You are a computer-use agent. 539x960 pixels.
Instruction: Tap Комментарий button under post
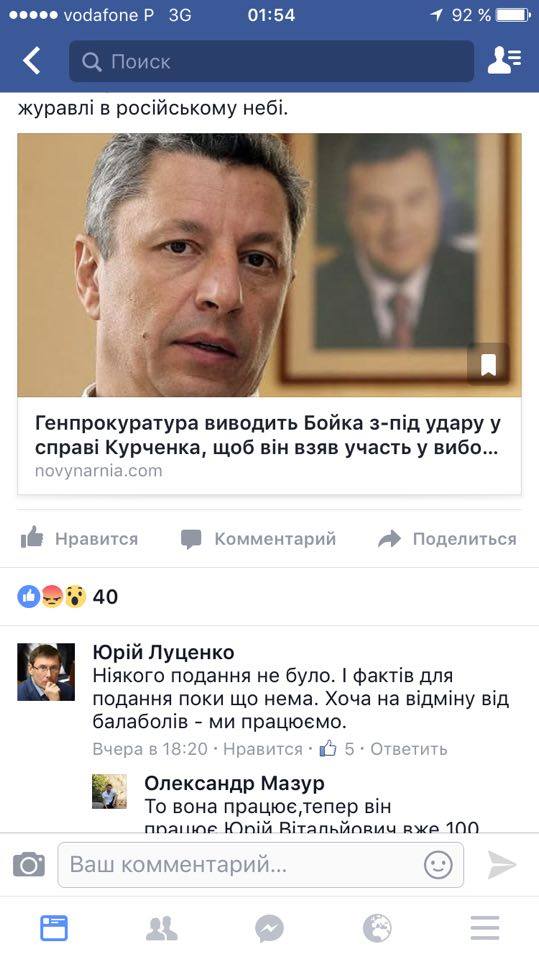click(x=258, y=539)
